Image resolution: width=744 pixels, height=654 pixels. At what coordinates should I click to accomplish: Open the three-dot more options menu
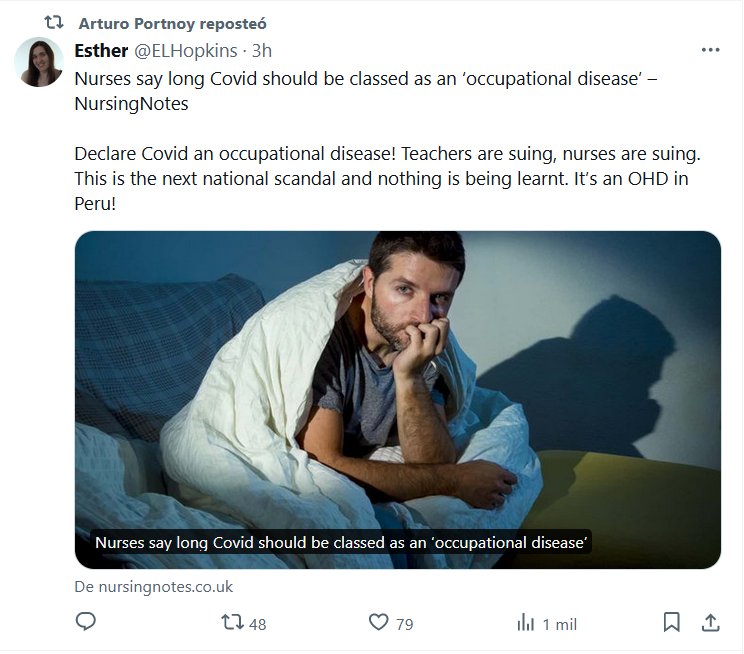coord(710,50)
